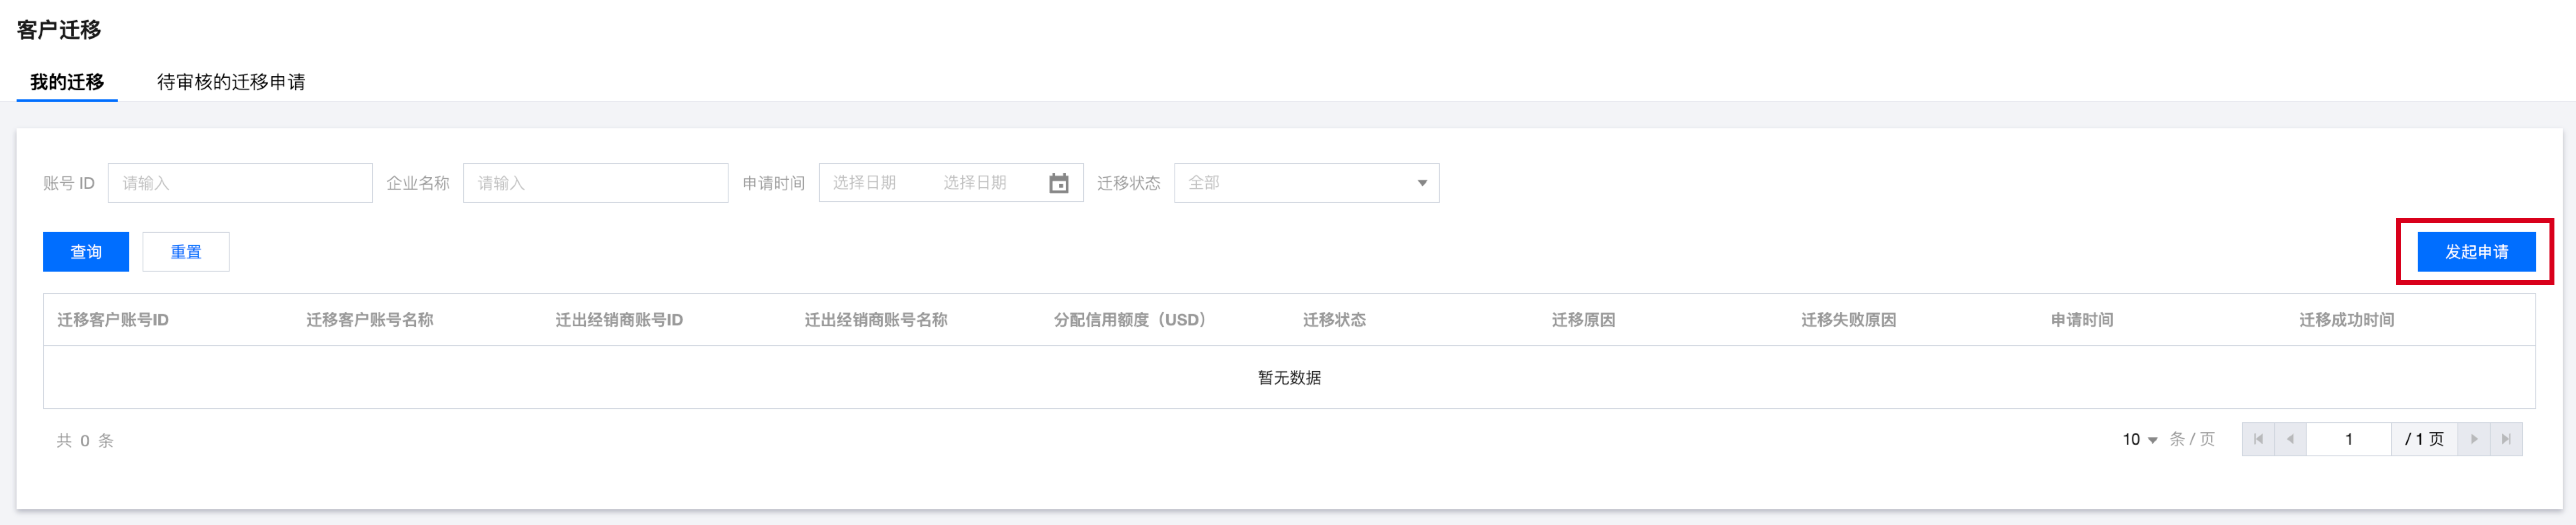Image resolution: width=2576 pixels, height=525 pixels.
Task: Click the 重置 button
Action: [186, 252]
